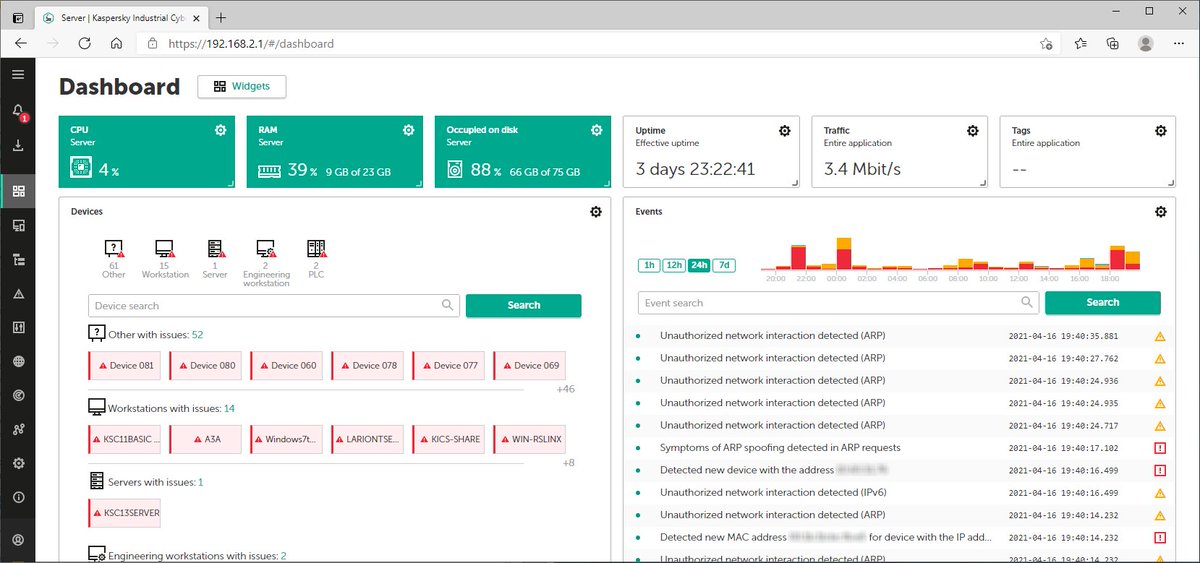Open Device 069 tile
1200x563 pixels.
[529, 365]
